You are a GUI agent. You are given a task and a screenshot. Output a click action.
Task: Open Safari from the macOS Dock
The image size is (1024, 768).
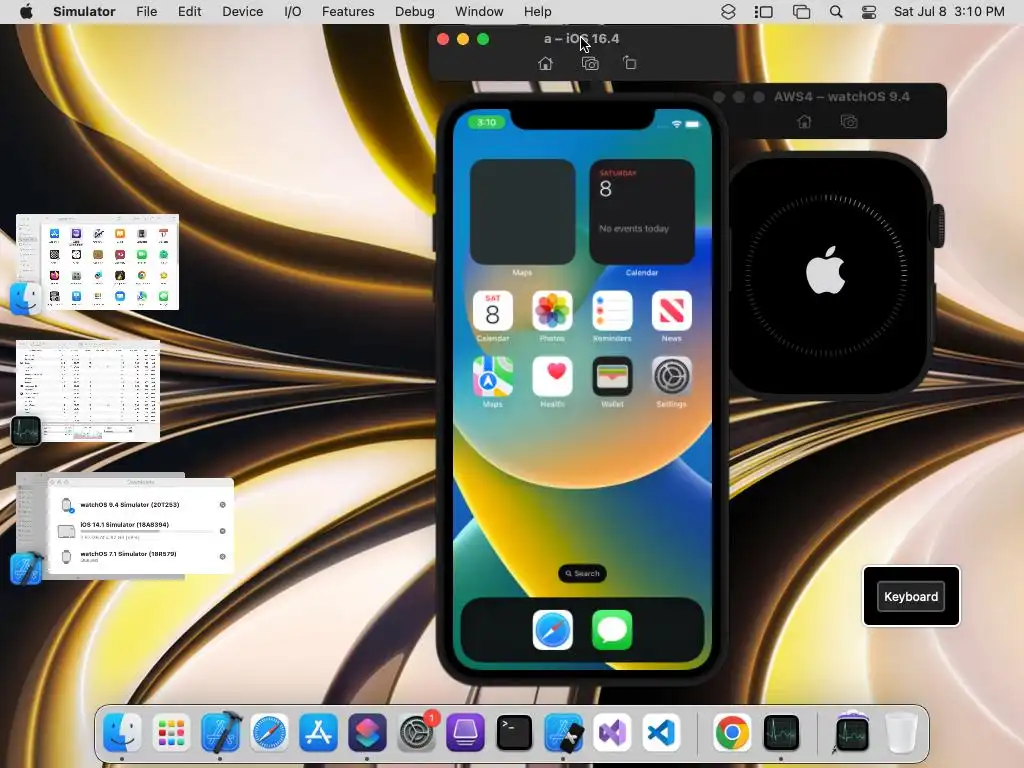(269, 732)
